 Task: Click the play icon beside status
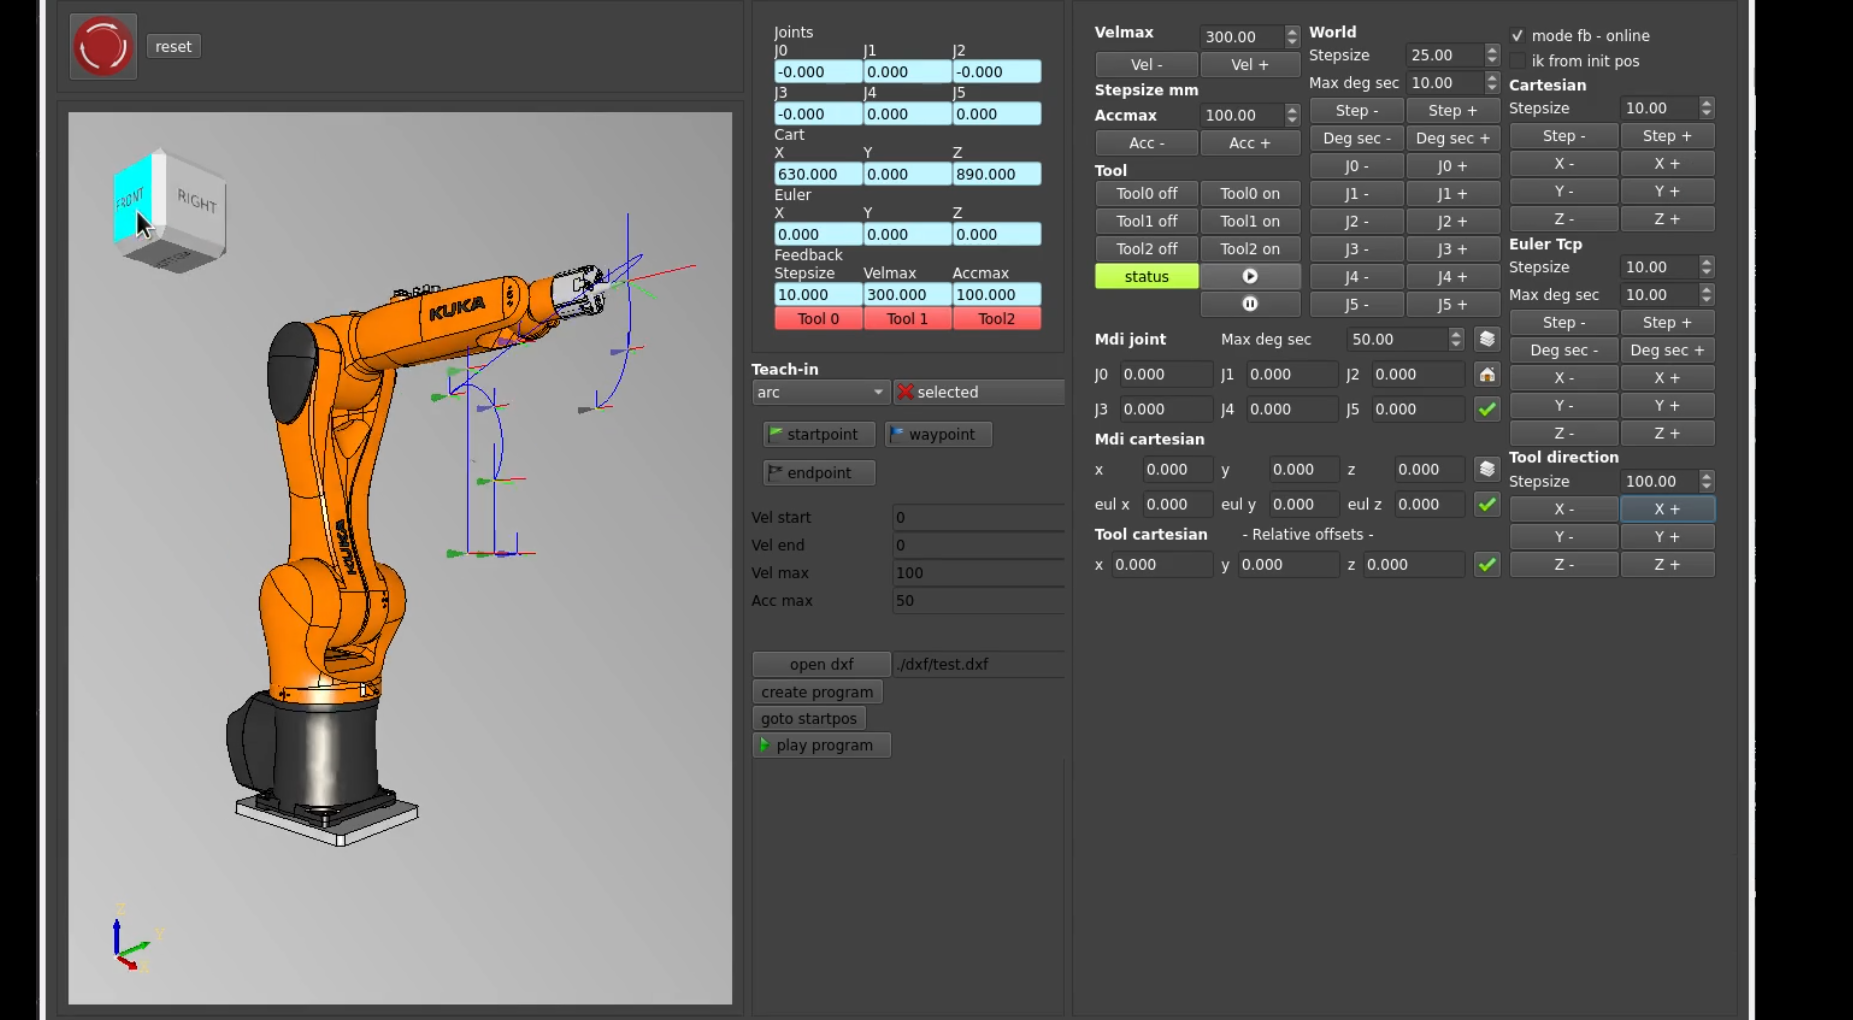[x=1250, y=276]
